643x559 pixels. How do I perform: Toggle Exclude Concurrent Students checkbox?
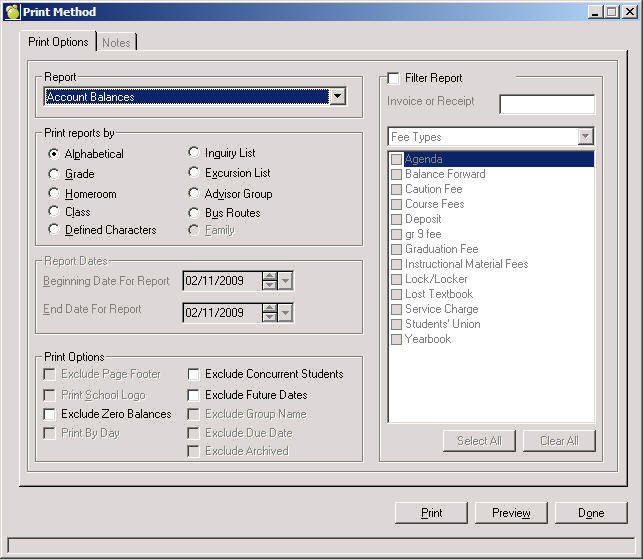[194, 374]
